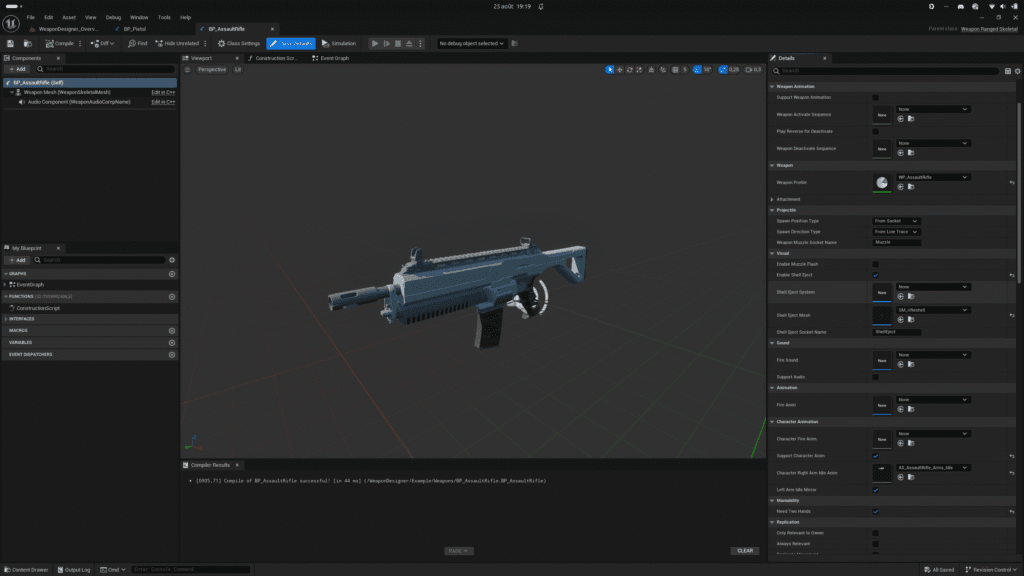Screen dimensions: 1024x576
Task: Switch to the Event Graph tab
Action: 331,58
